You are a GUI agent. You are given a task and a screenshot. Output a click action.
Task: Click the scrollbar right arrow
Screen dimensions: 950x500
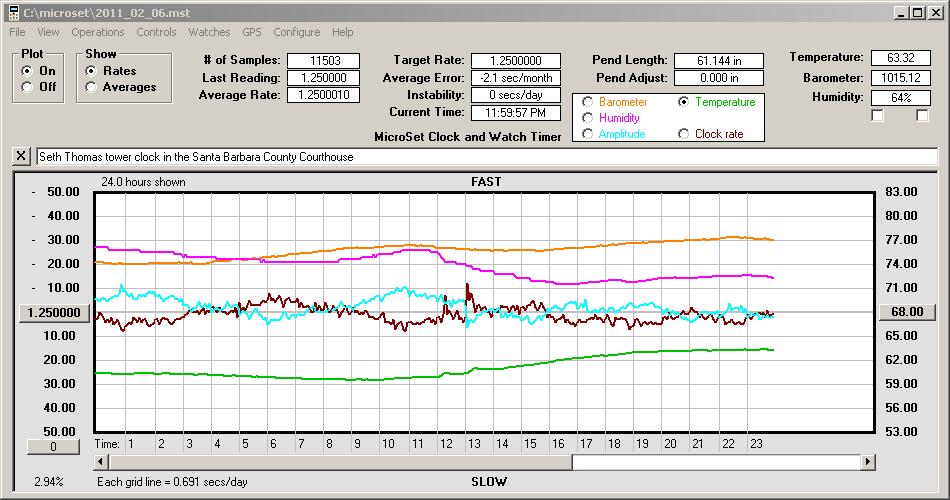868,462
